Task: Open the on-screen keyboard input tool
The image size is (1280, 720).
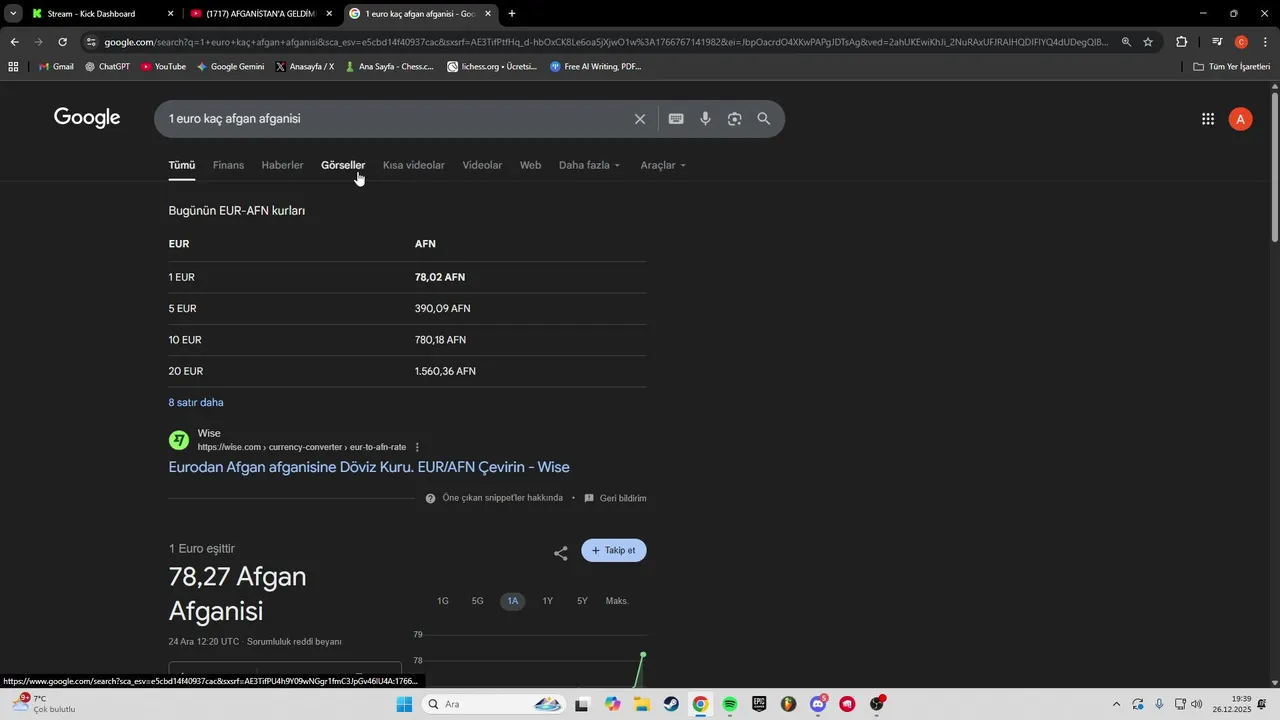Action: point(676,119)
